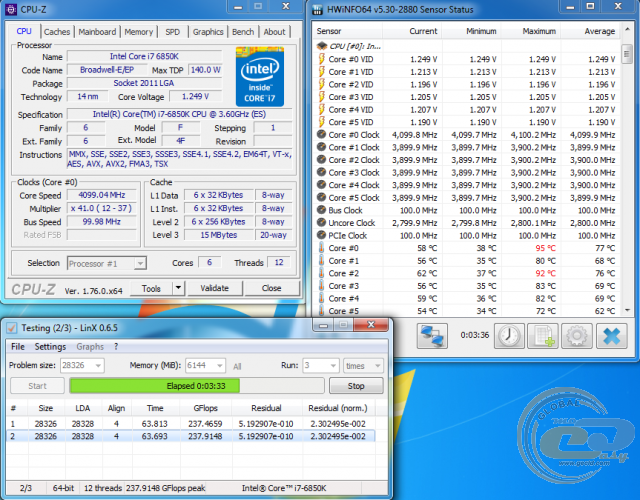Click the Core Speed 4099.04 MHz field
The height and width of the screenshot is (500, 640).
click(x=102, y=195)
